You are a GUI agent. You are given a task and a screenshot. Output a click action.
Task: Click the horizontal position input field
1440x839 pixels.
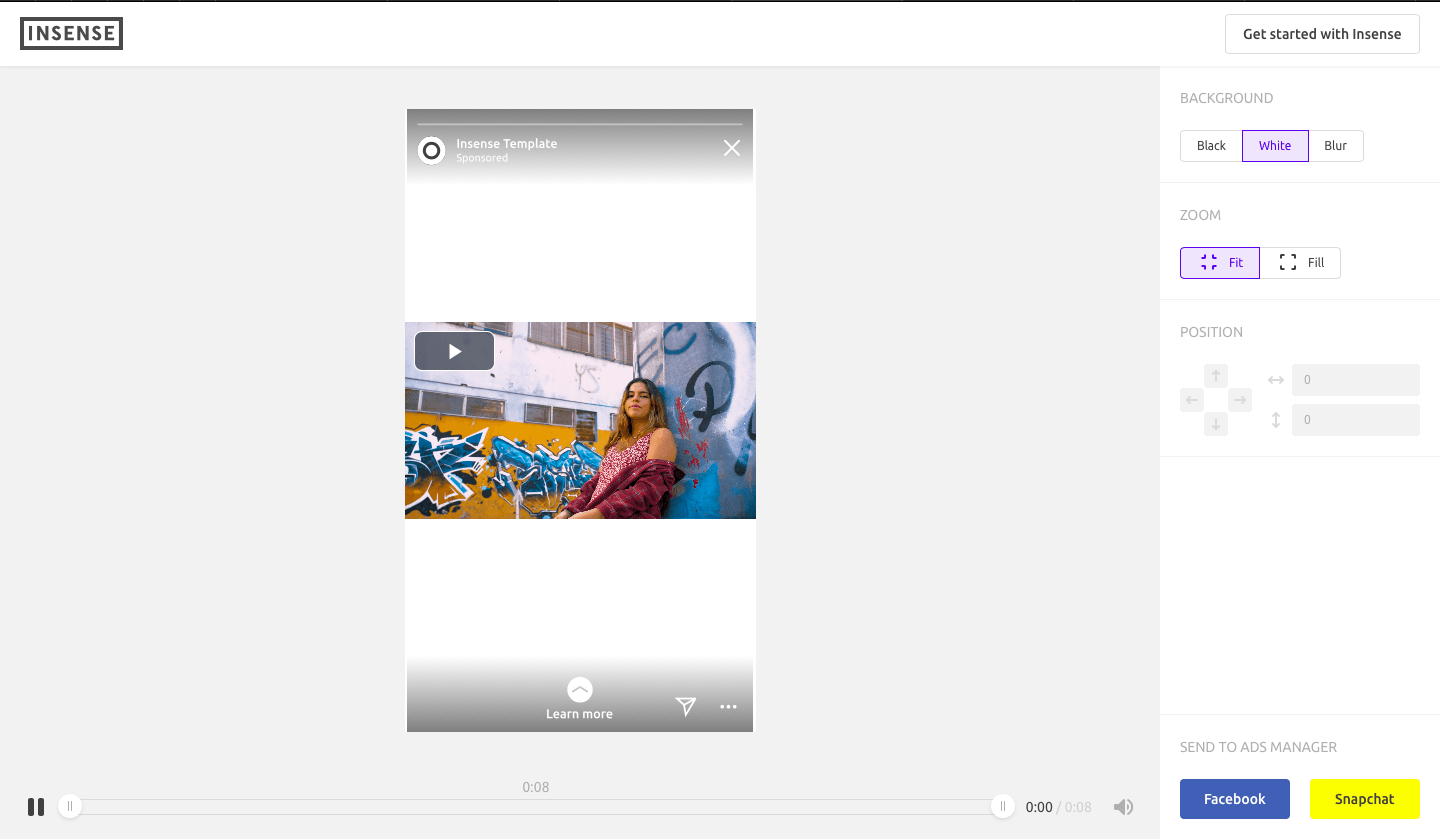(1355, 380)
